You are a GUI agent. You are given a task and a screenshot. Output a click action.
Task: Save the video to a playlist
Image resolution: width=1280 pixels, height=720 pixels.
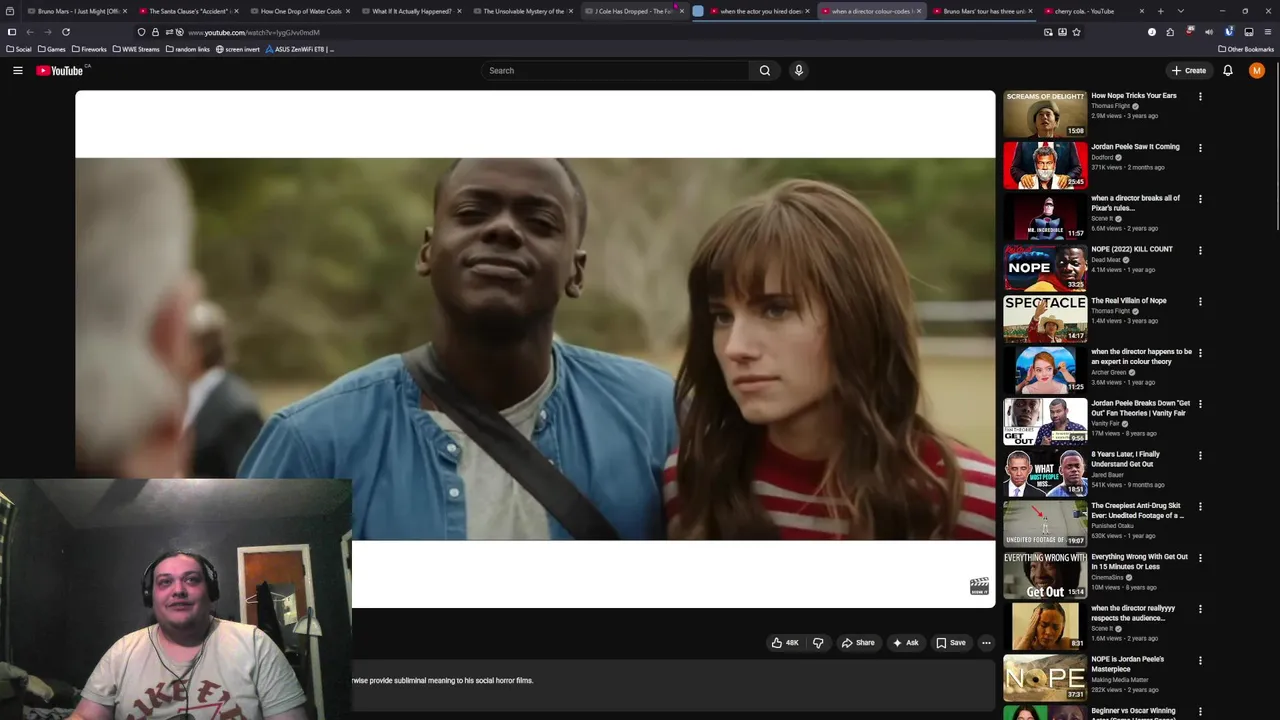(951, 643)
